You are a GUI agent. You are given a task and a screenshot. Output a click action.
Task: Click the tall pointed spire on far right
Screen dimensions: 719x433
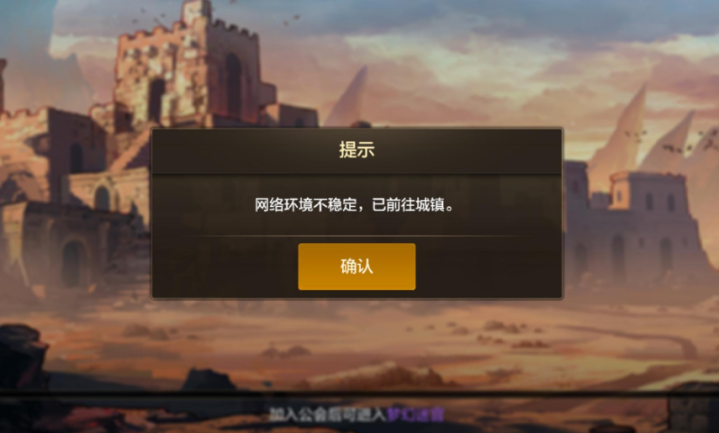(619, 133)
